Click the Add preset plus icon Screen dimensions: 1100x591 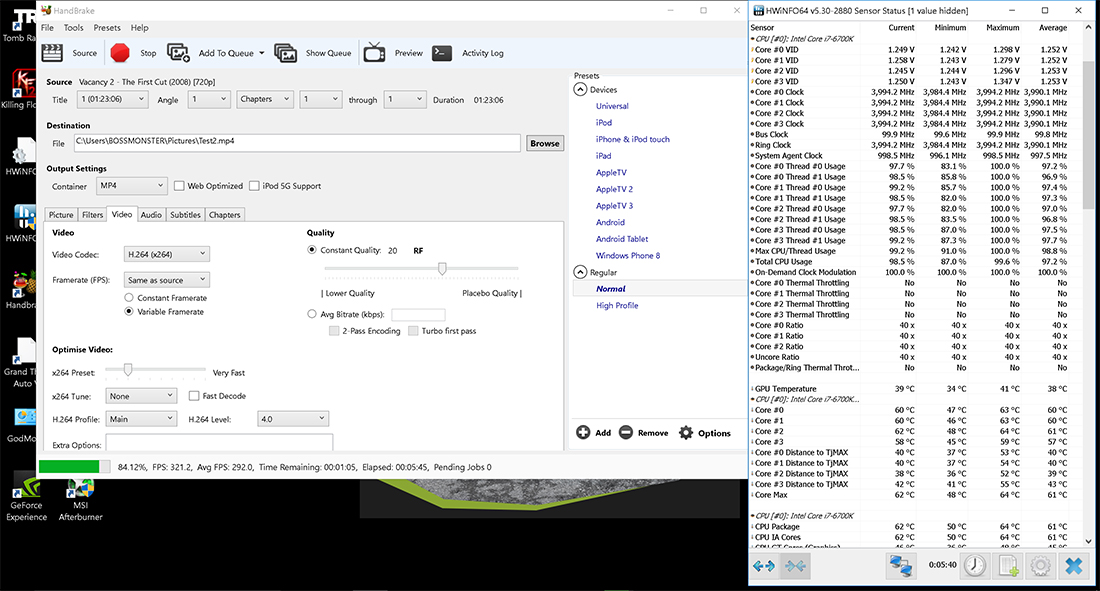pos(583,432)
